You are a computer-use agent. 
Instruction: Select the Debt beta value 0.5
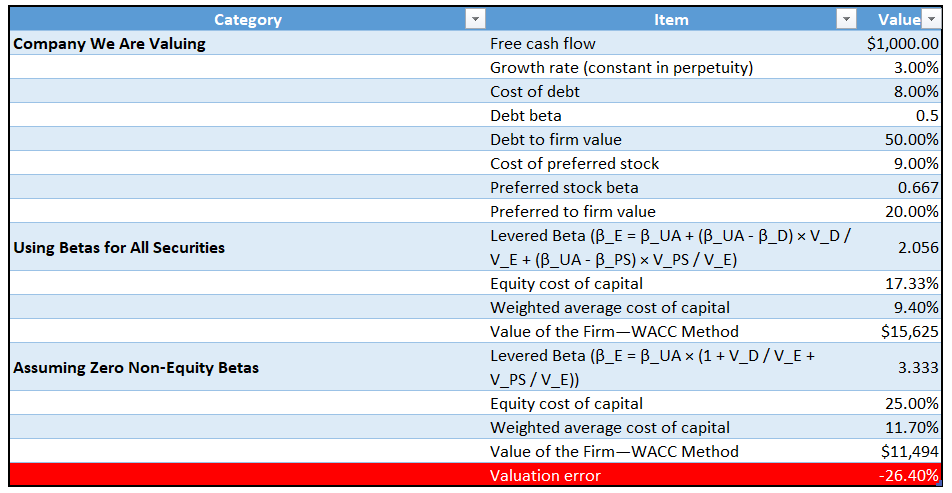[x=926, y=116]
